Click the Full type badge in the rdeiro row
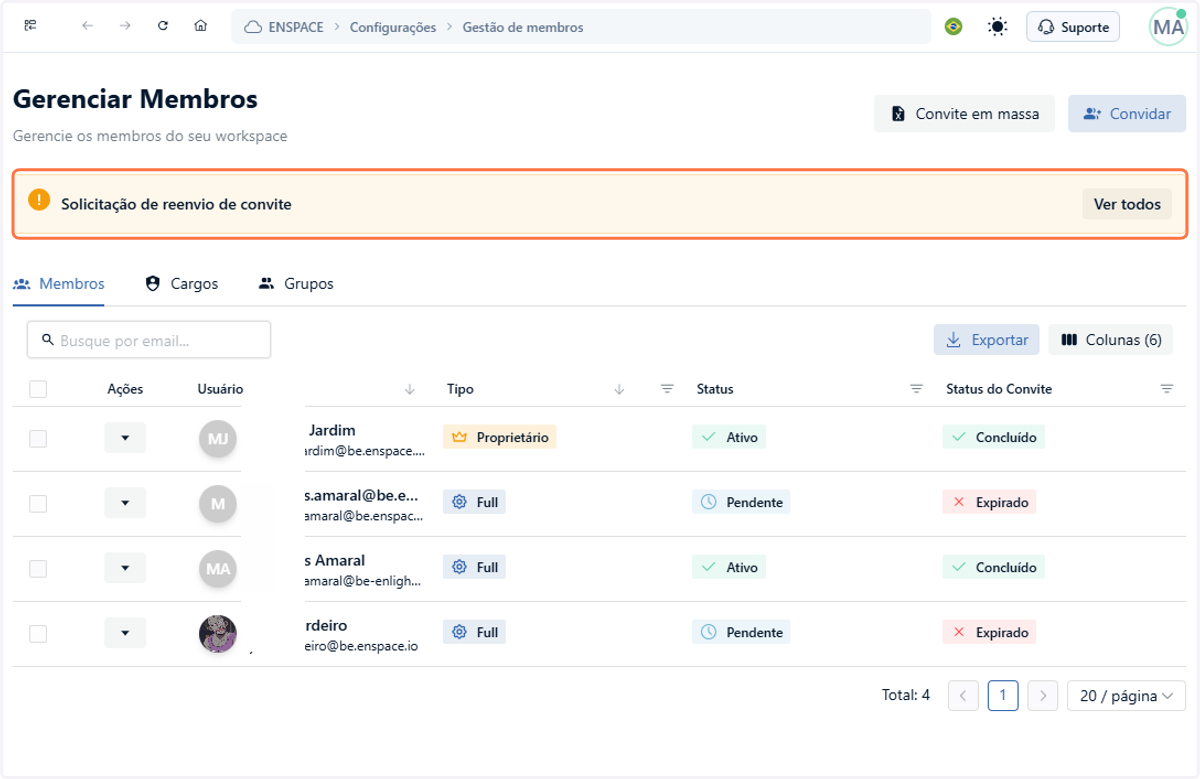The height and width of the screenshot is (779, 1200). pos(474,632)
